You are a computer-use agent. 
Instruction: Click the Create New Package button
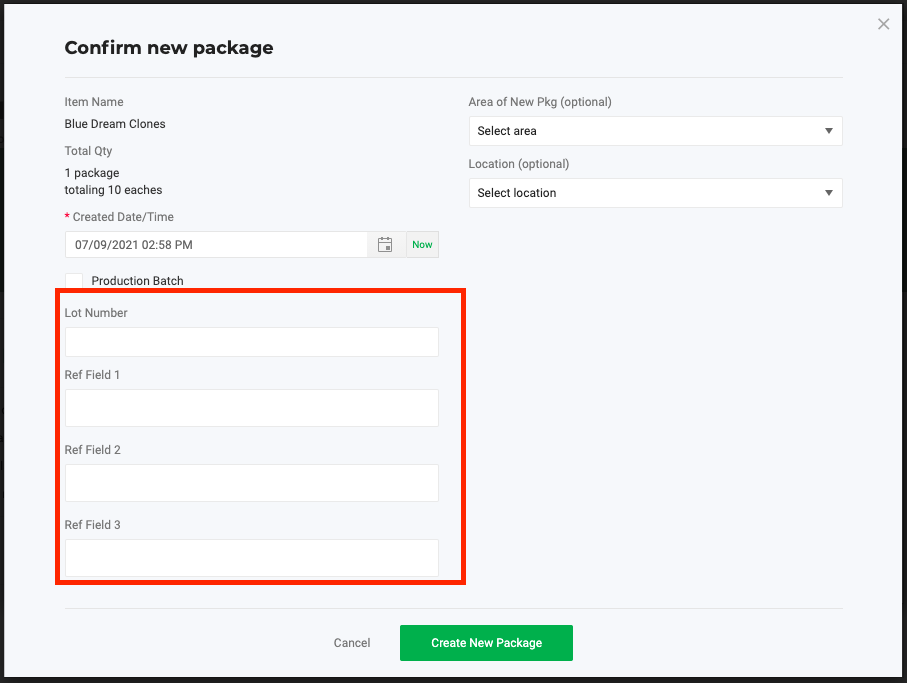pyautogui.click(x=486, y=643)
